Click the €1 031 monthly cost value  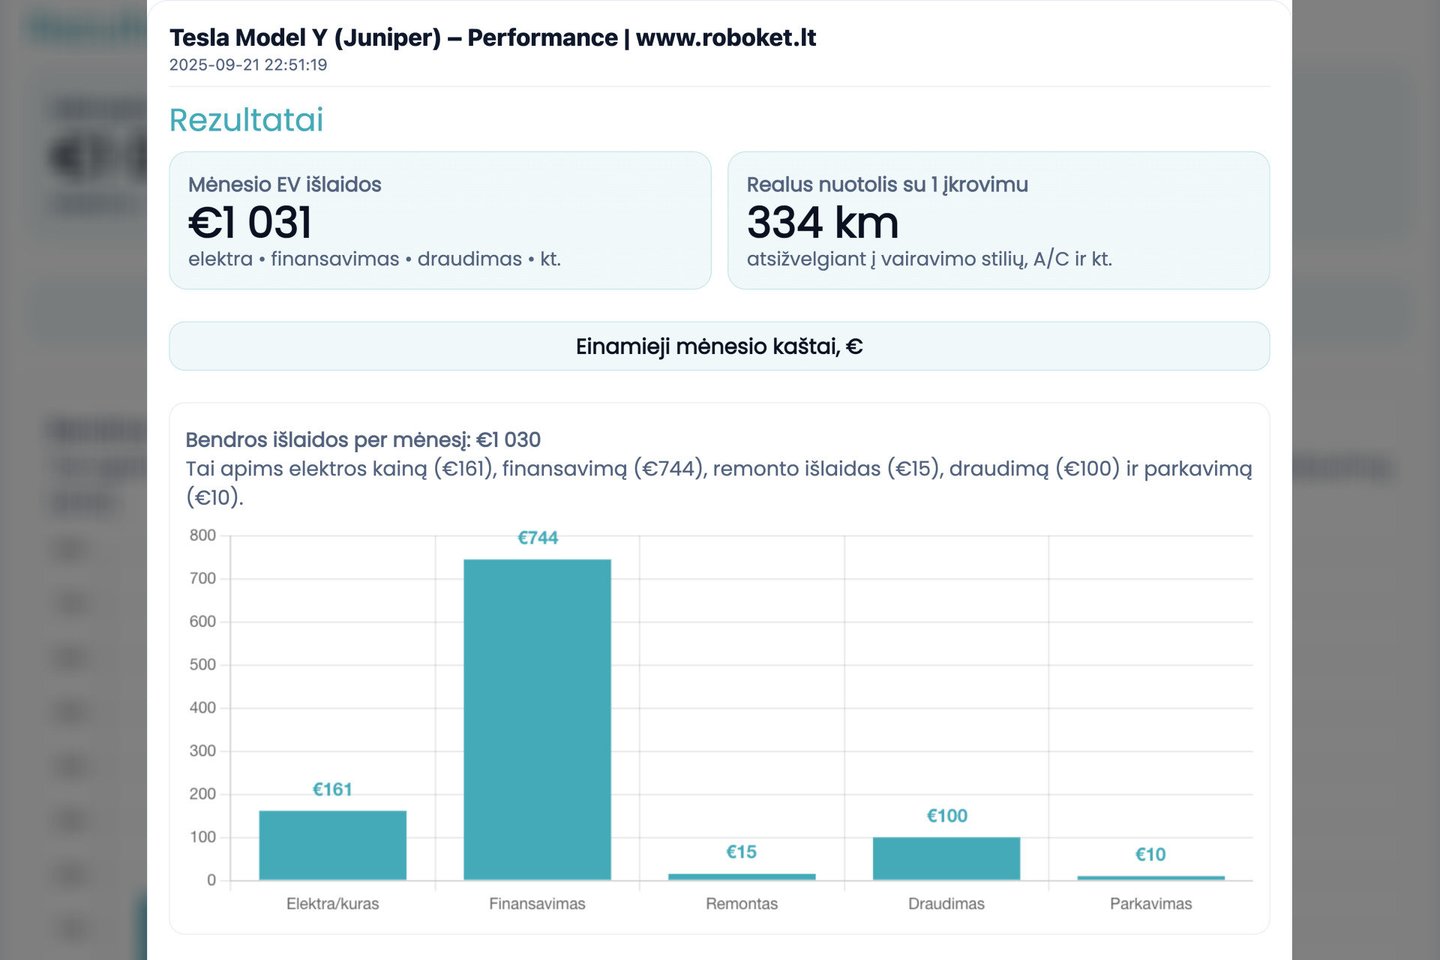click(x=250, y=222)
